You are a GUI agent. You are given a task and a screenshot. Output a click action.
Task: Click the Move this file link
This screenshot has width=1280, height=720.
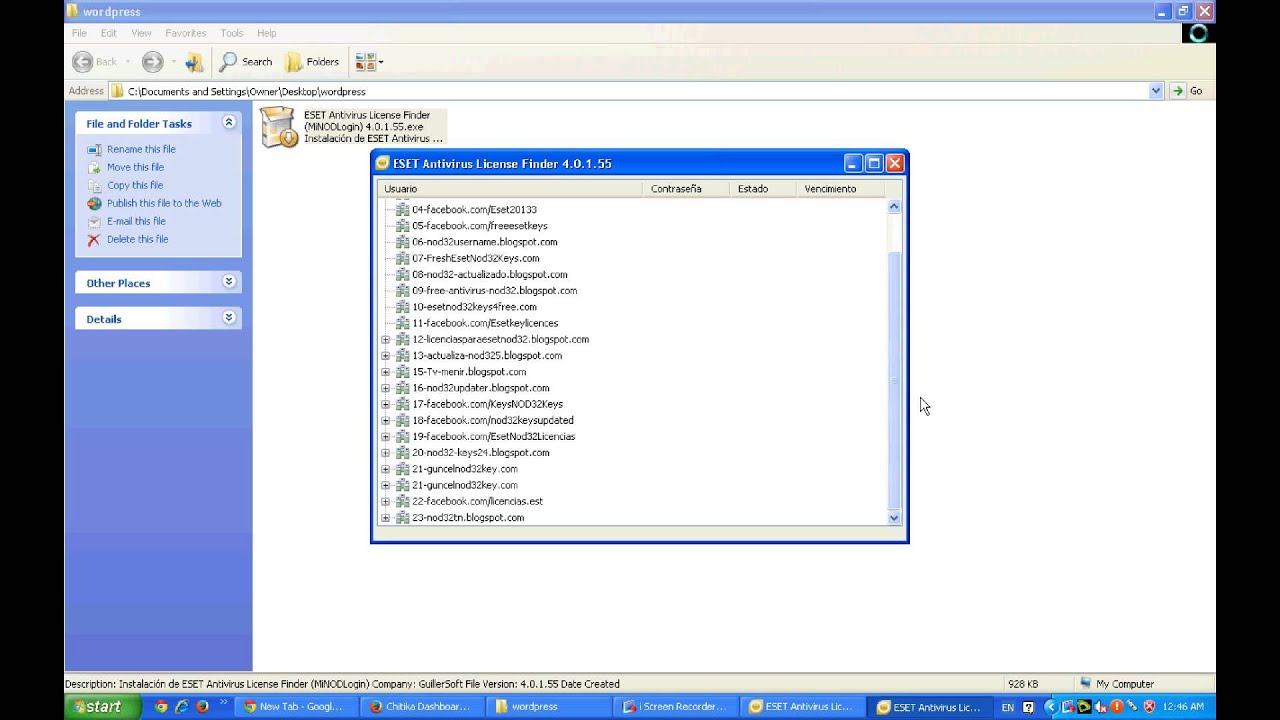pyautogui.click(x=135, y=167)
